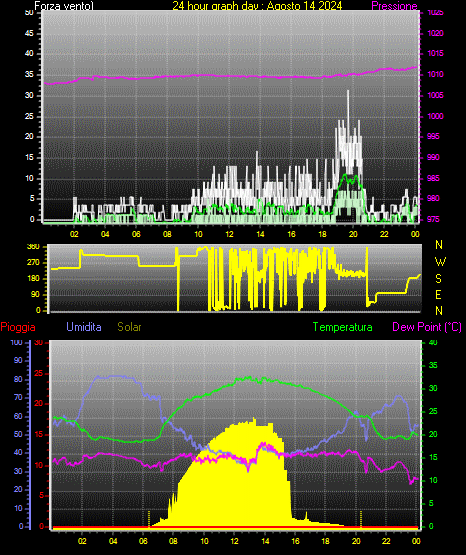Click the 35 temperature axis value
This screenshot has width=466, height=555.
point(433,366)
